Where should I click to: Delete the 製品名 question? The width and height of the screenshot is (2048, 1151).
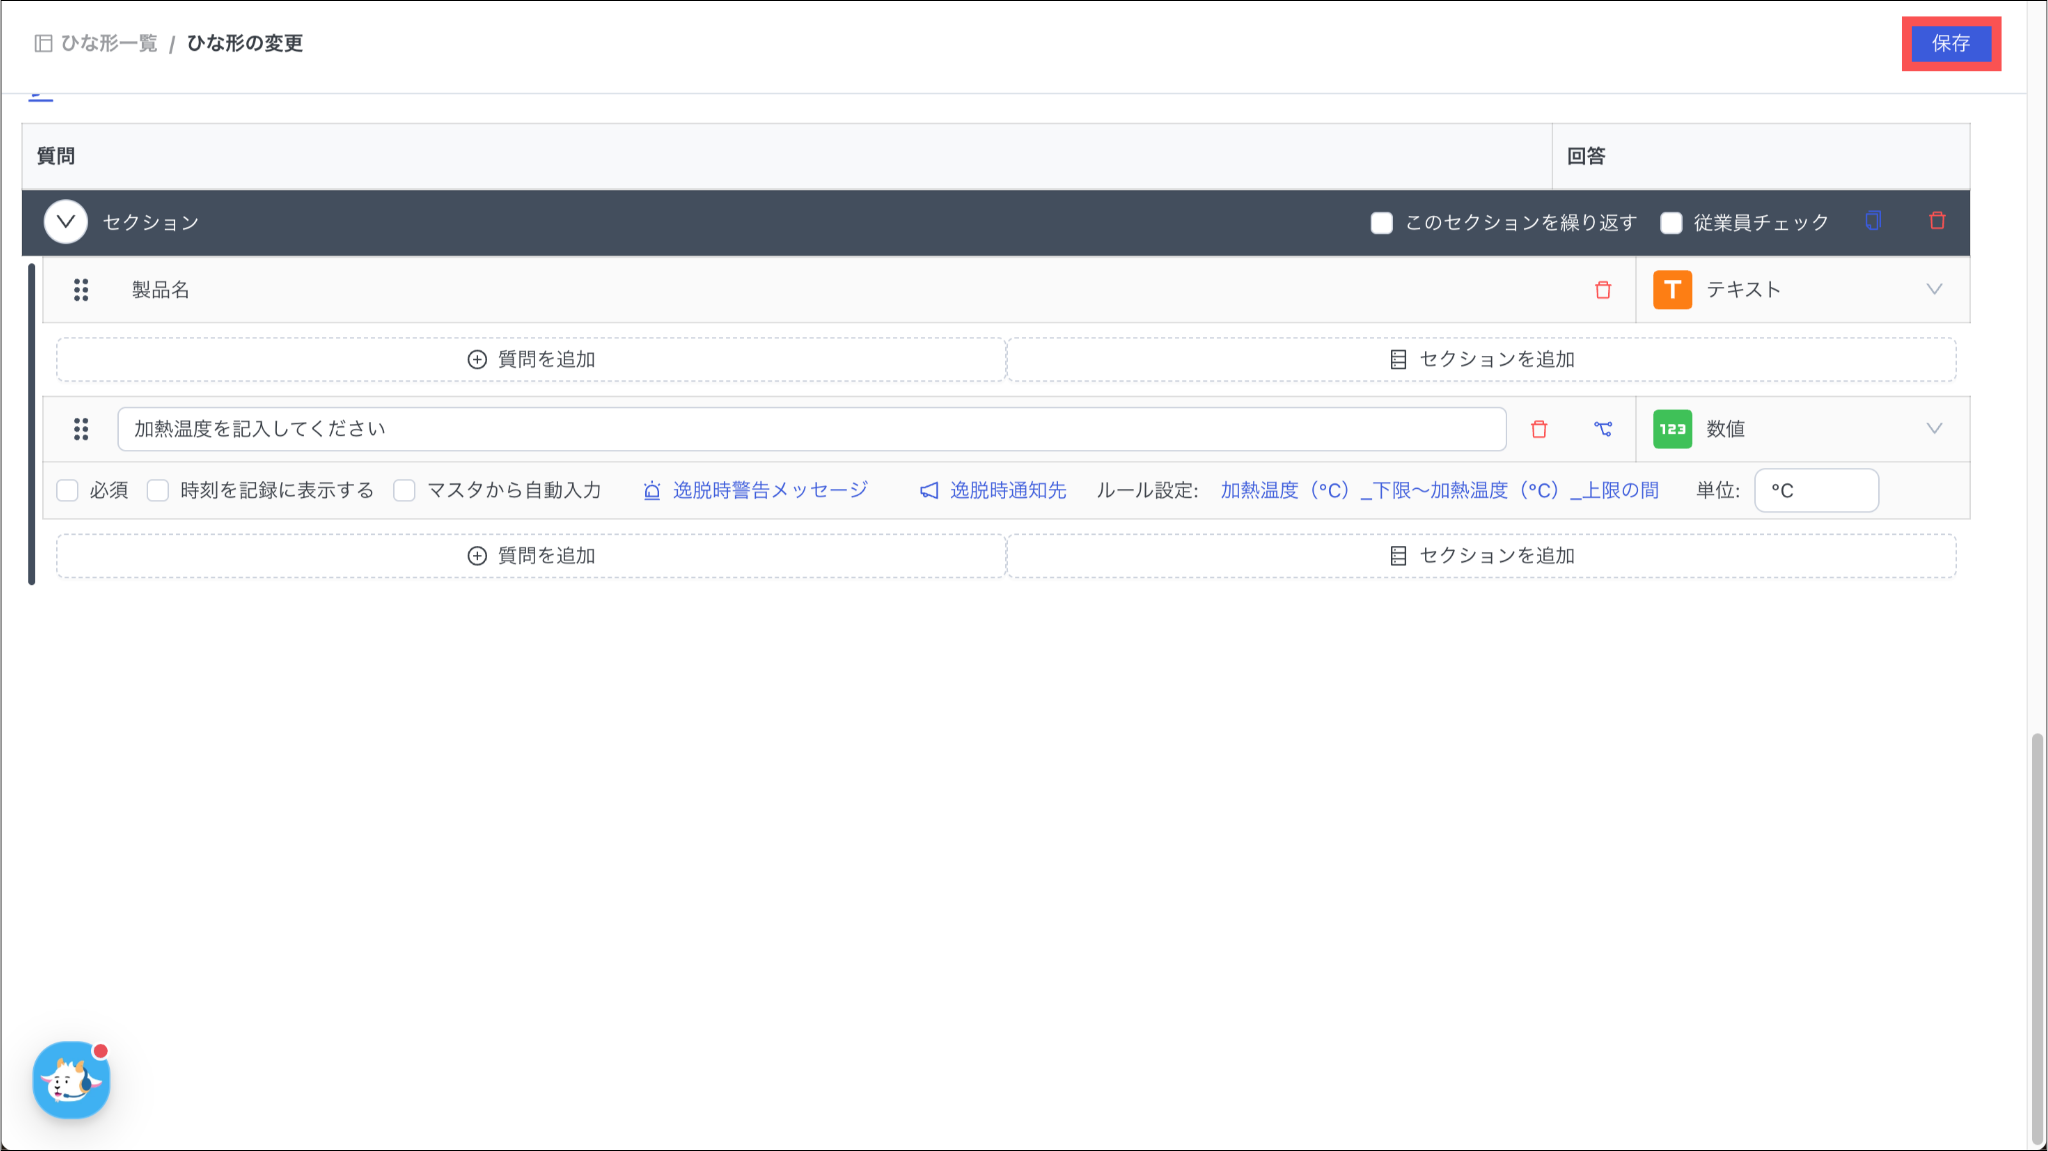pos(1603,290)
